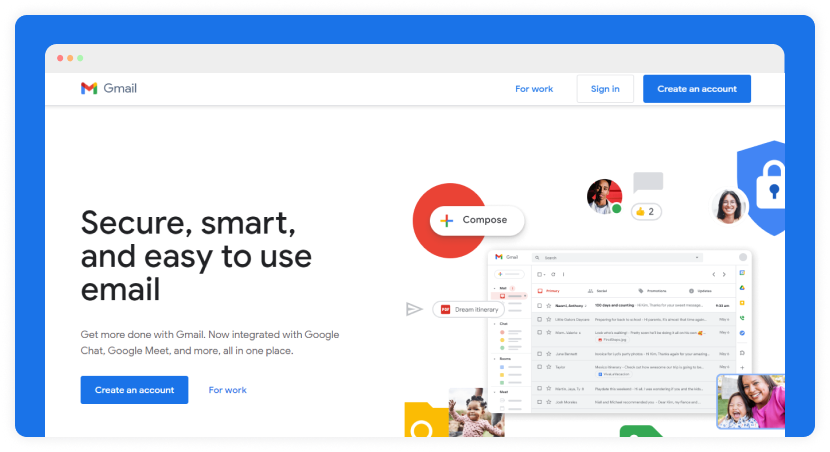
Task: Star the Naomi, Anthony email
Action: (549, 305)
